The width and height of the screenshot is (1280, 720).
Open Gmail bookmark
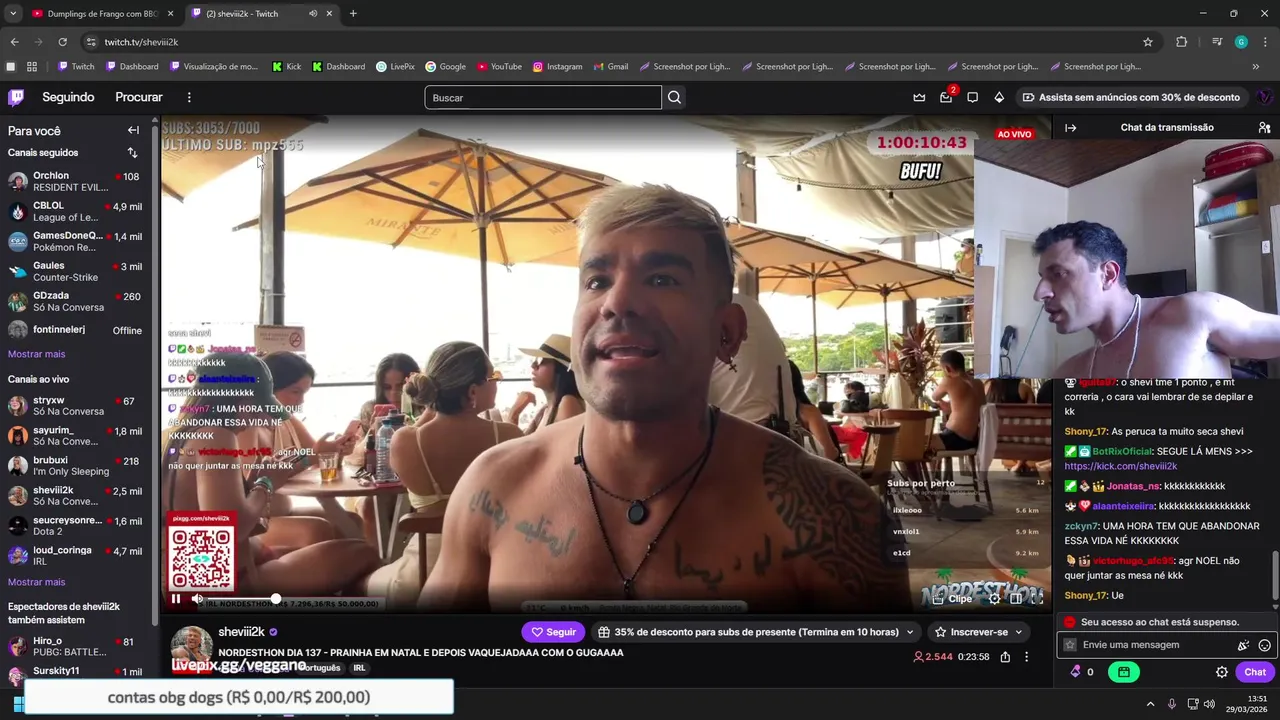tap(610, 66)
